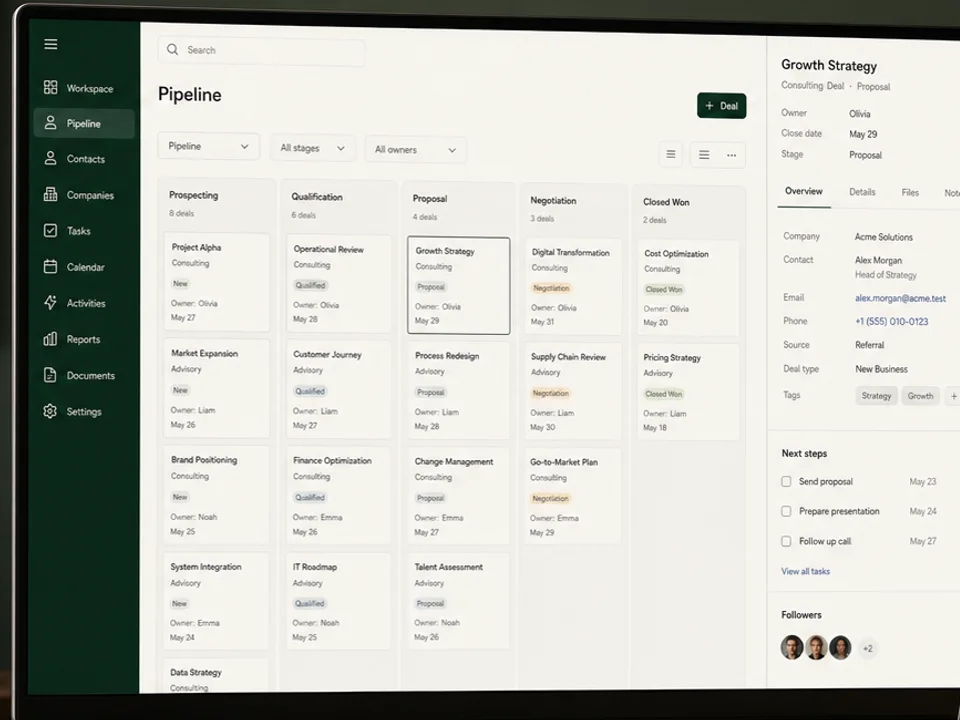The width and height of the screenshot is (960, 720).
Task: Click the Calendar icon in sidebar
Action: point(50,267)
